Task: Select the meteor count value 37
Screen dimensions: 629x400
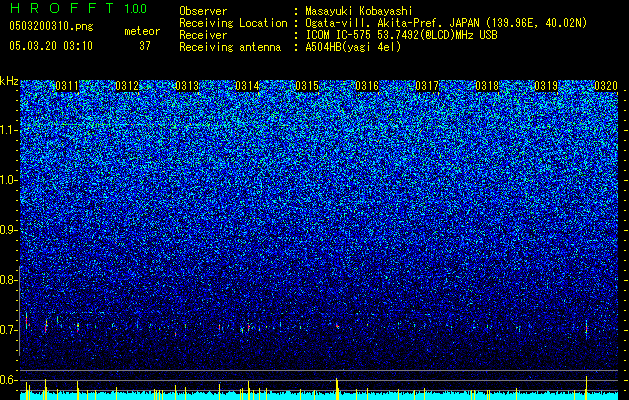Action: [145, 46]
